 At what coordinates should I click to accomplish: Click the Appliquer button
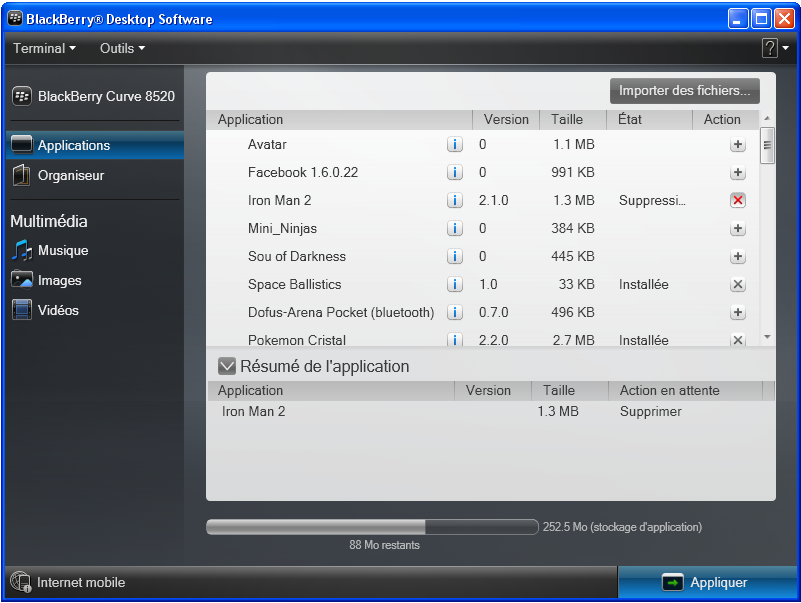pos(708,582)
